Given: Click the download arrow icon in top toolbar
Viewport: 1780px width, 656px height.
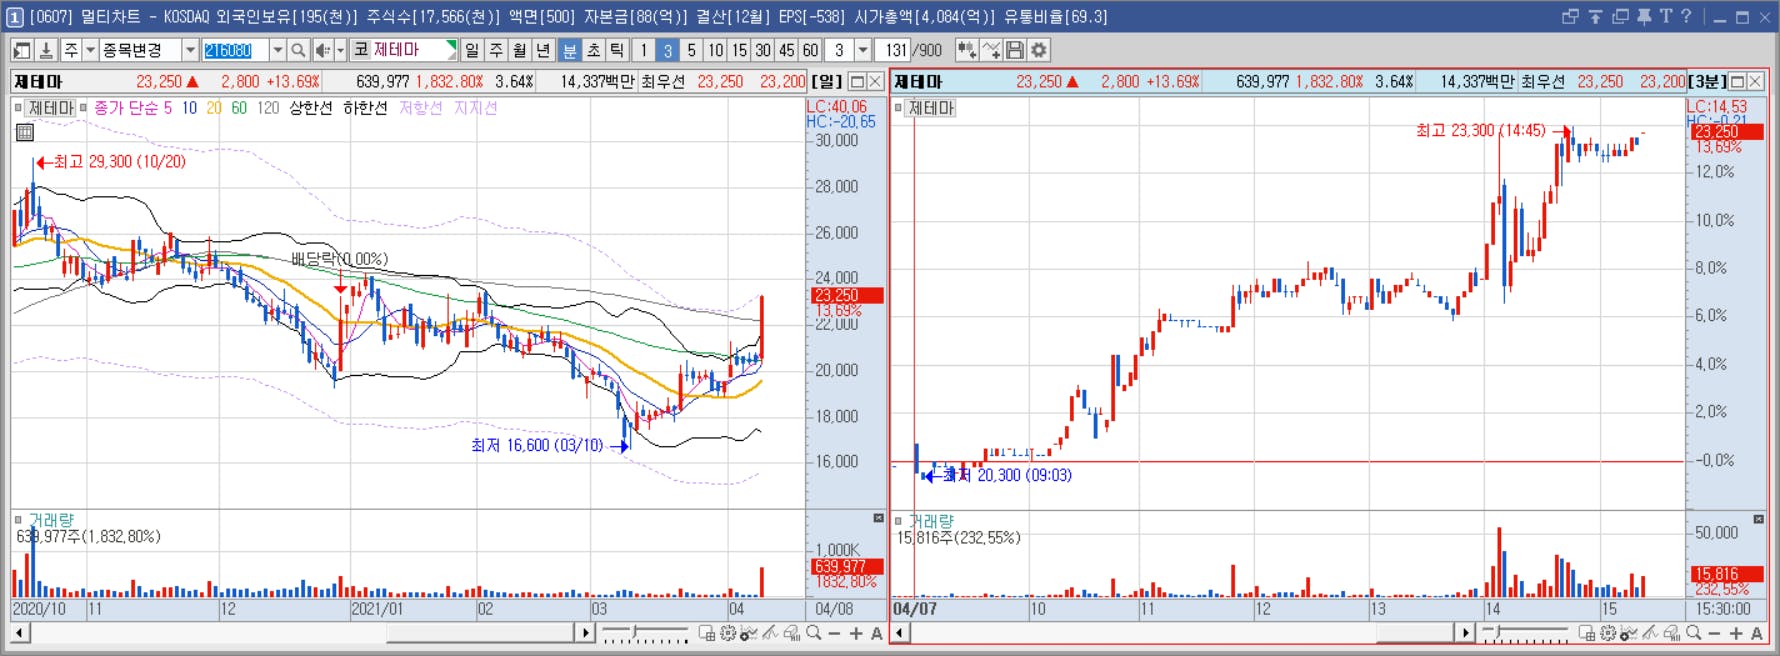Looking at the screenshot, I should [46, 50].
